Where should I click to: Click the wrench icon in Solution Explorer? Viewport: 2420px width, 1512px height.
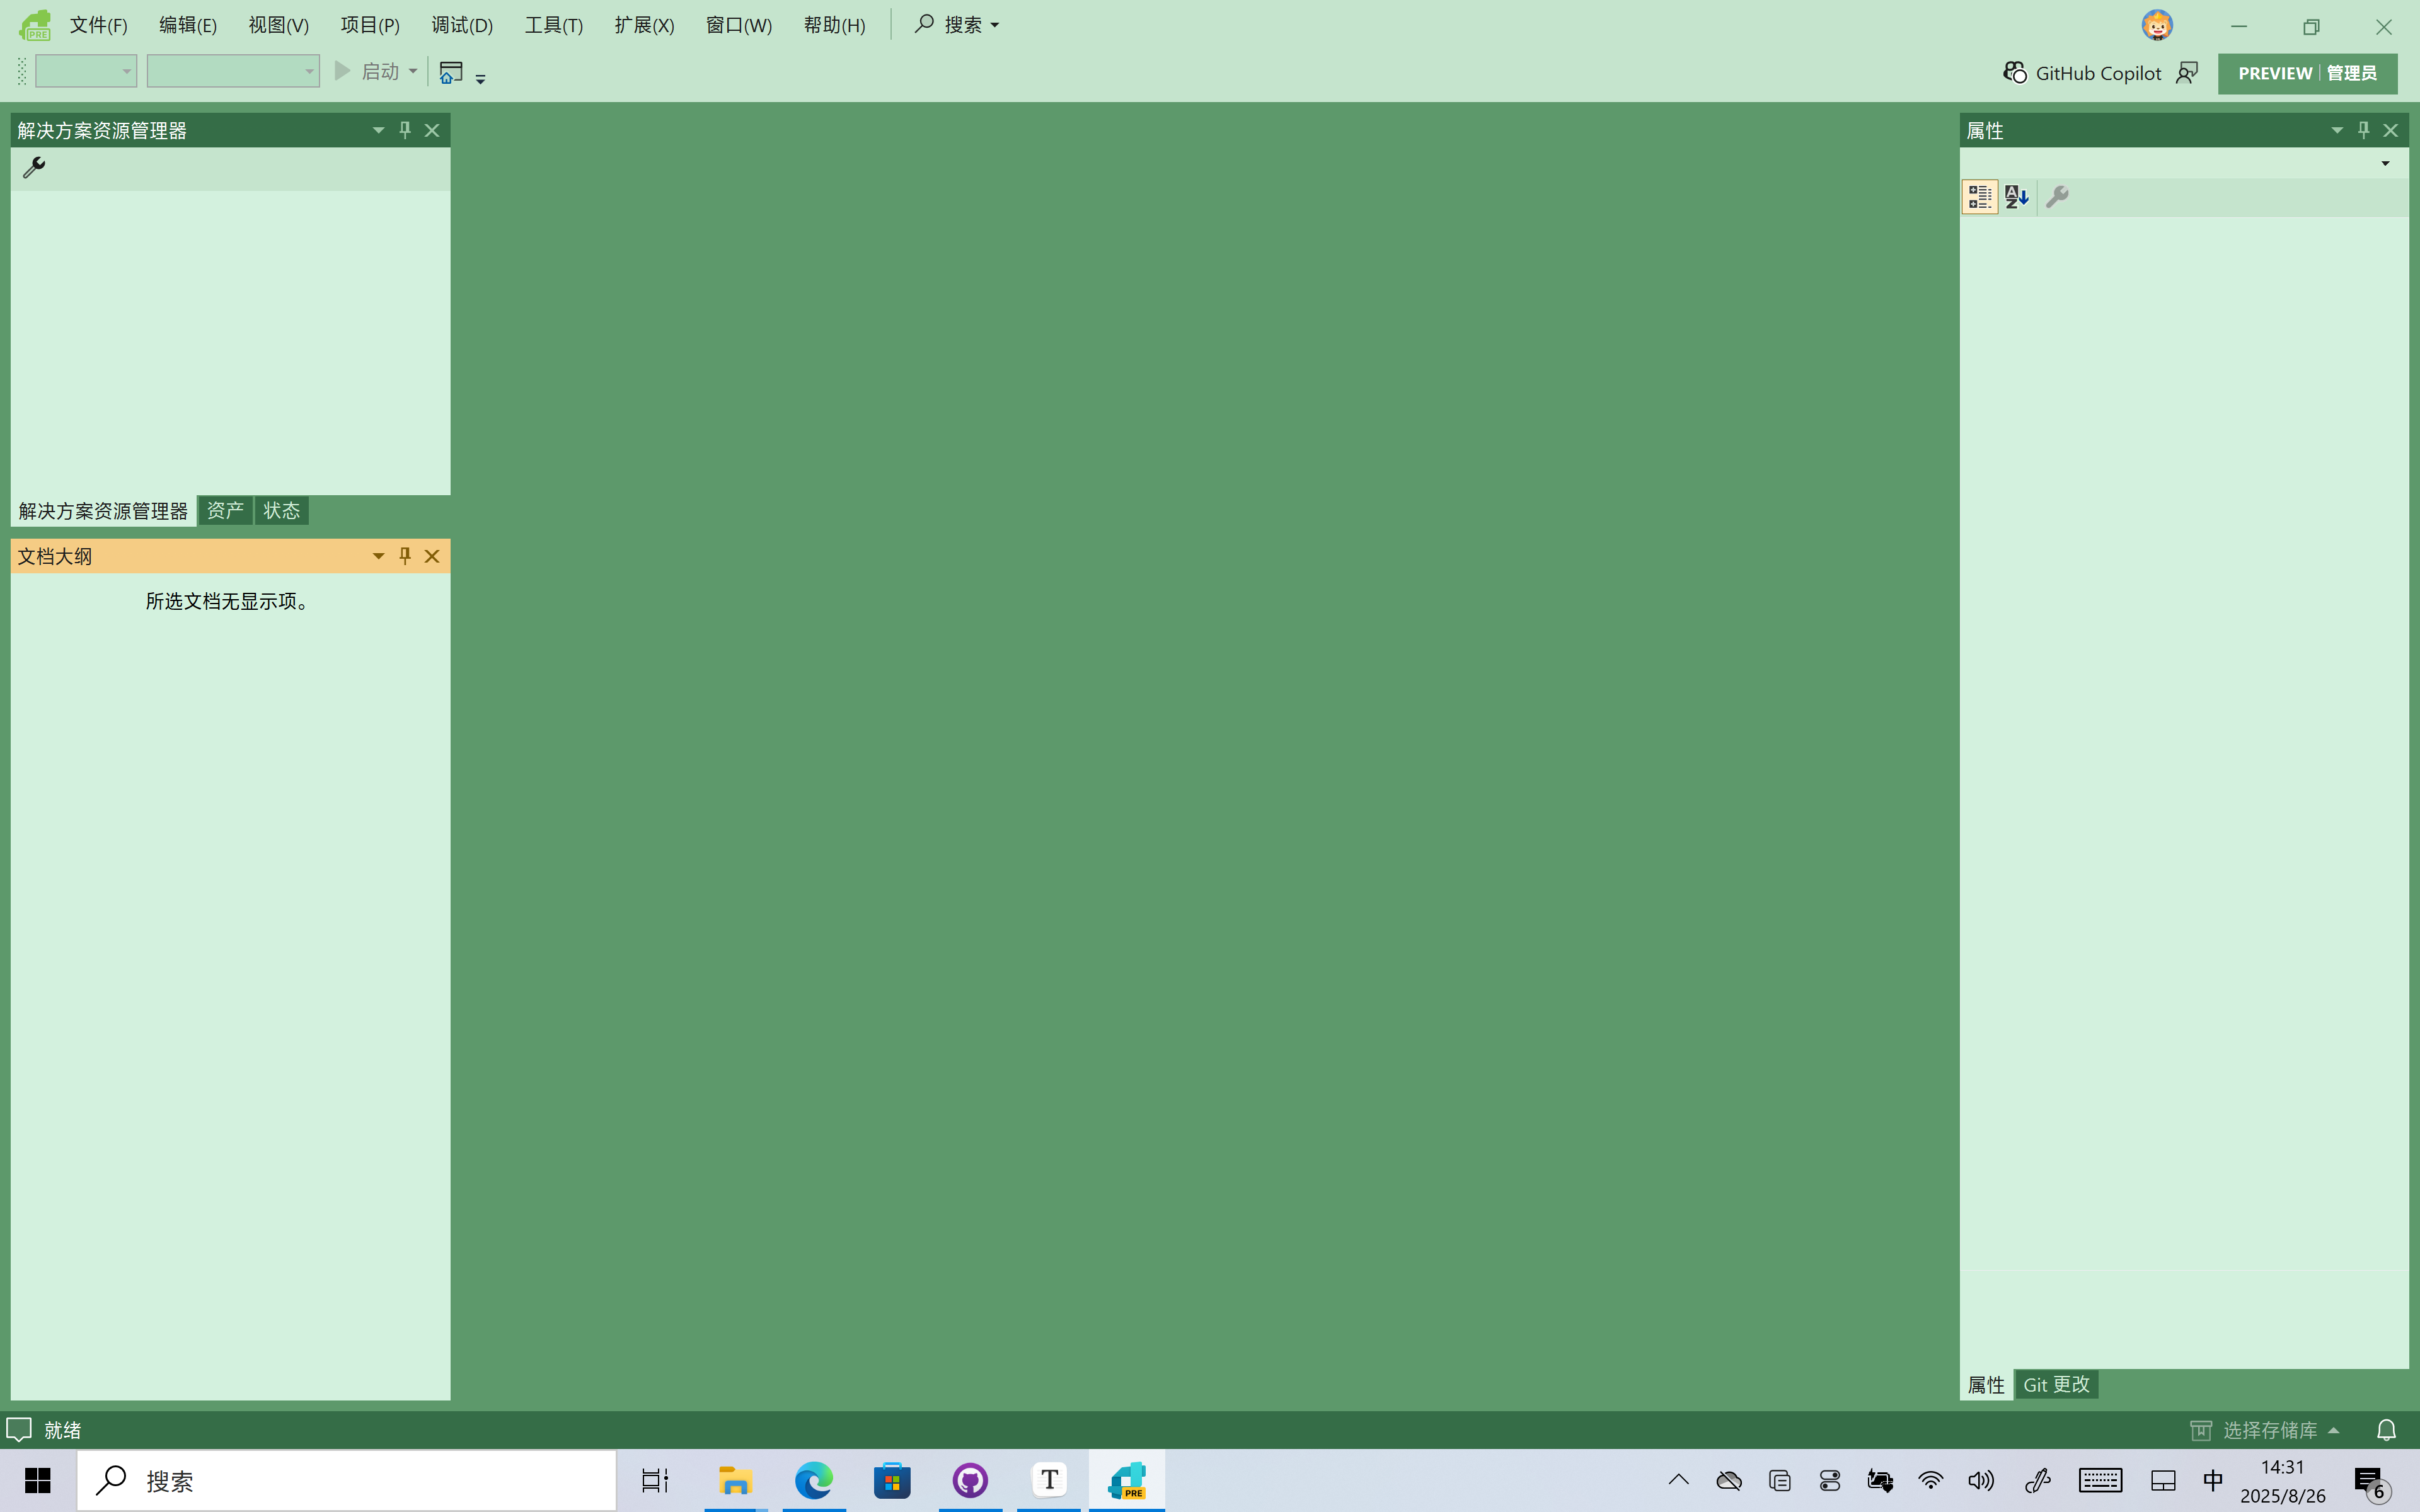point(34,167)
